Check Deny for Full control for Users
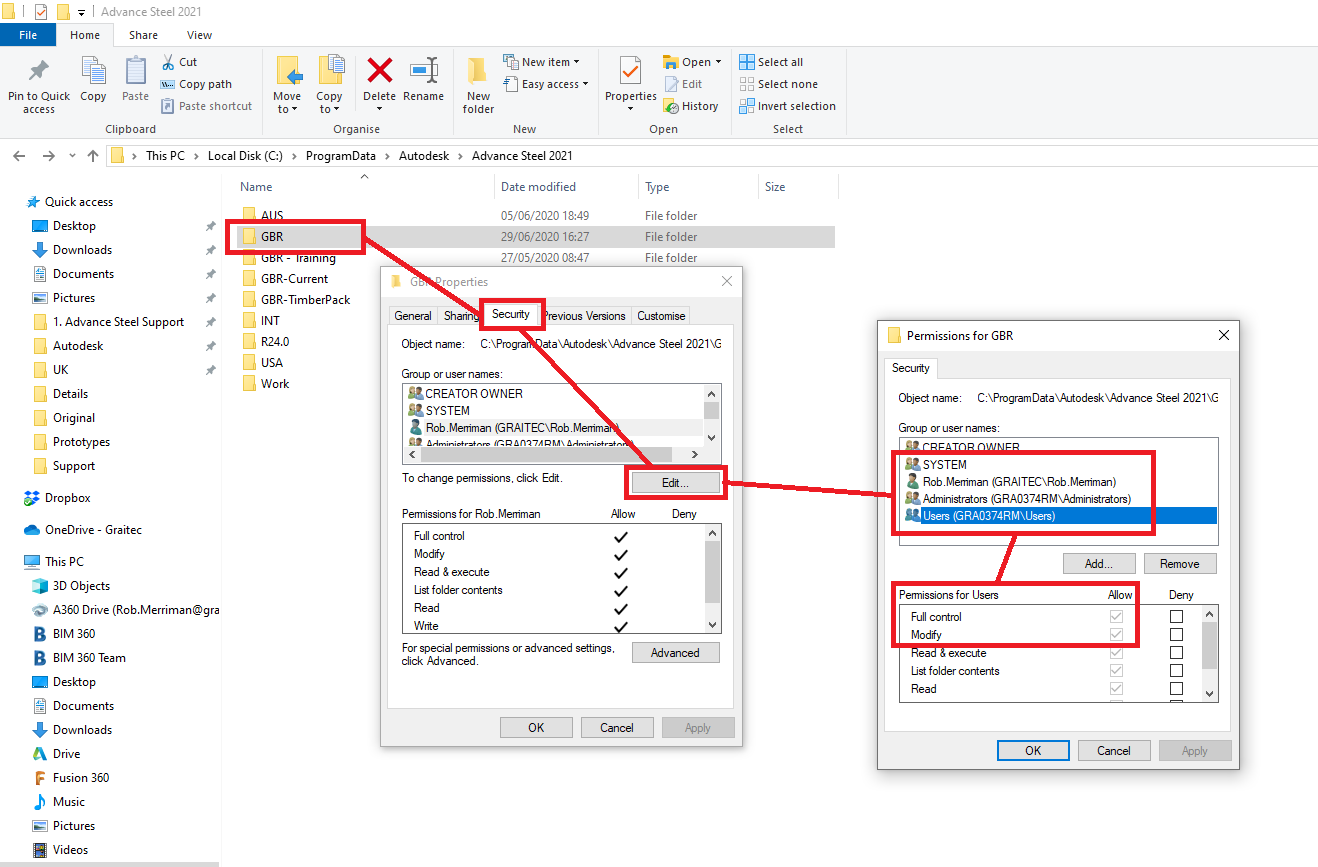 (1177, 617)
